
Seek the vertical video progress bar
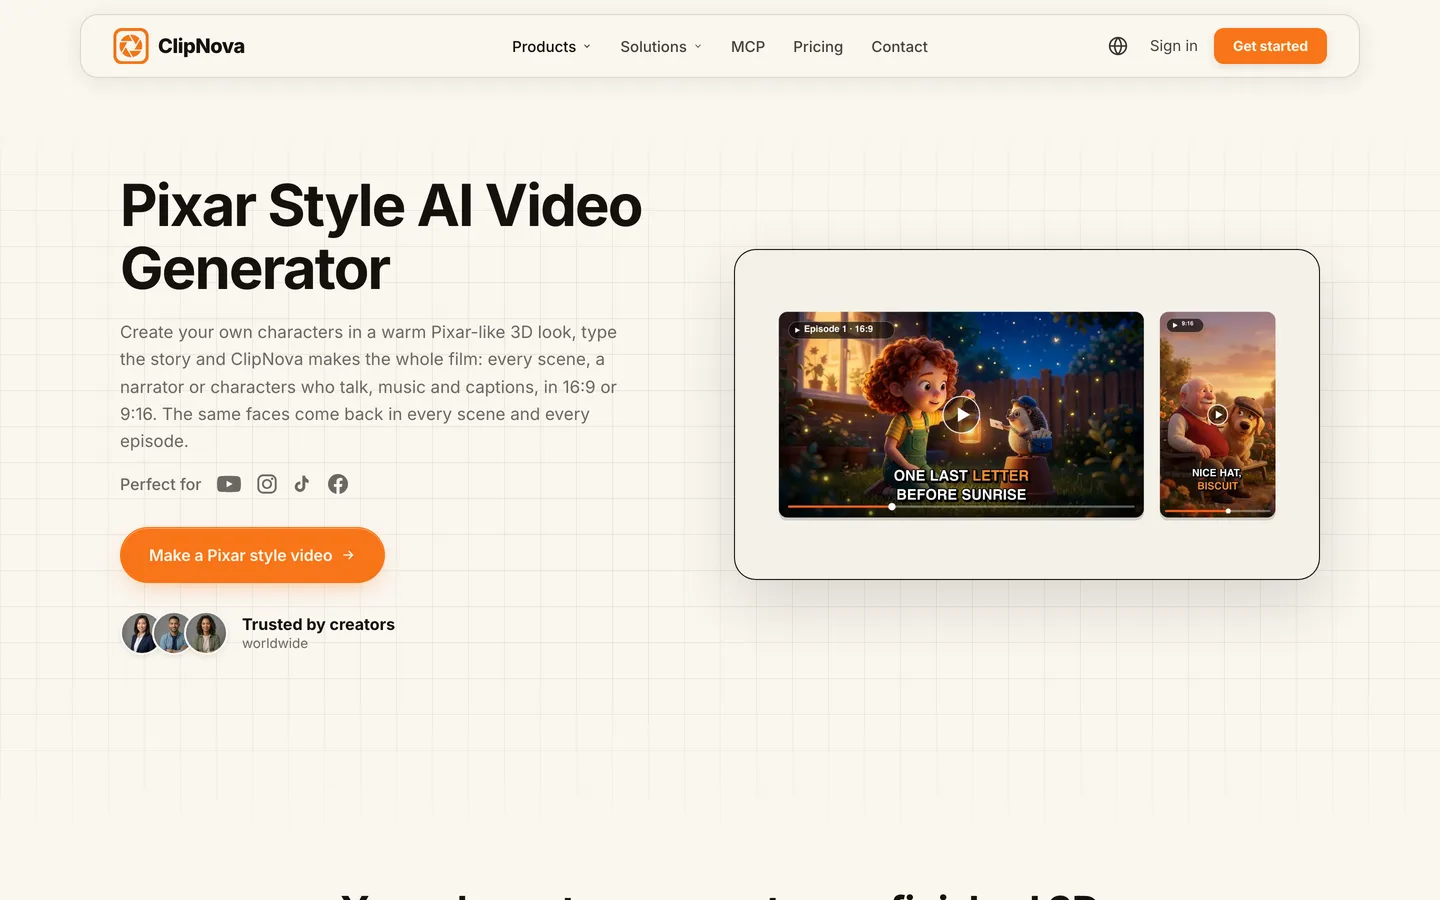(1217, 511)
